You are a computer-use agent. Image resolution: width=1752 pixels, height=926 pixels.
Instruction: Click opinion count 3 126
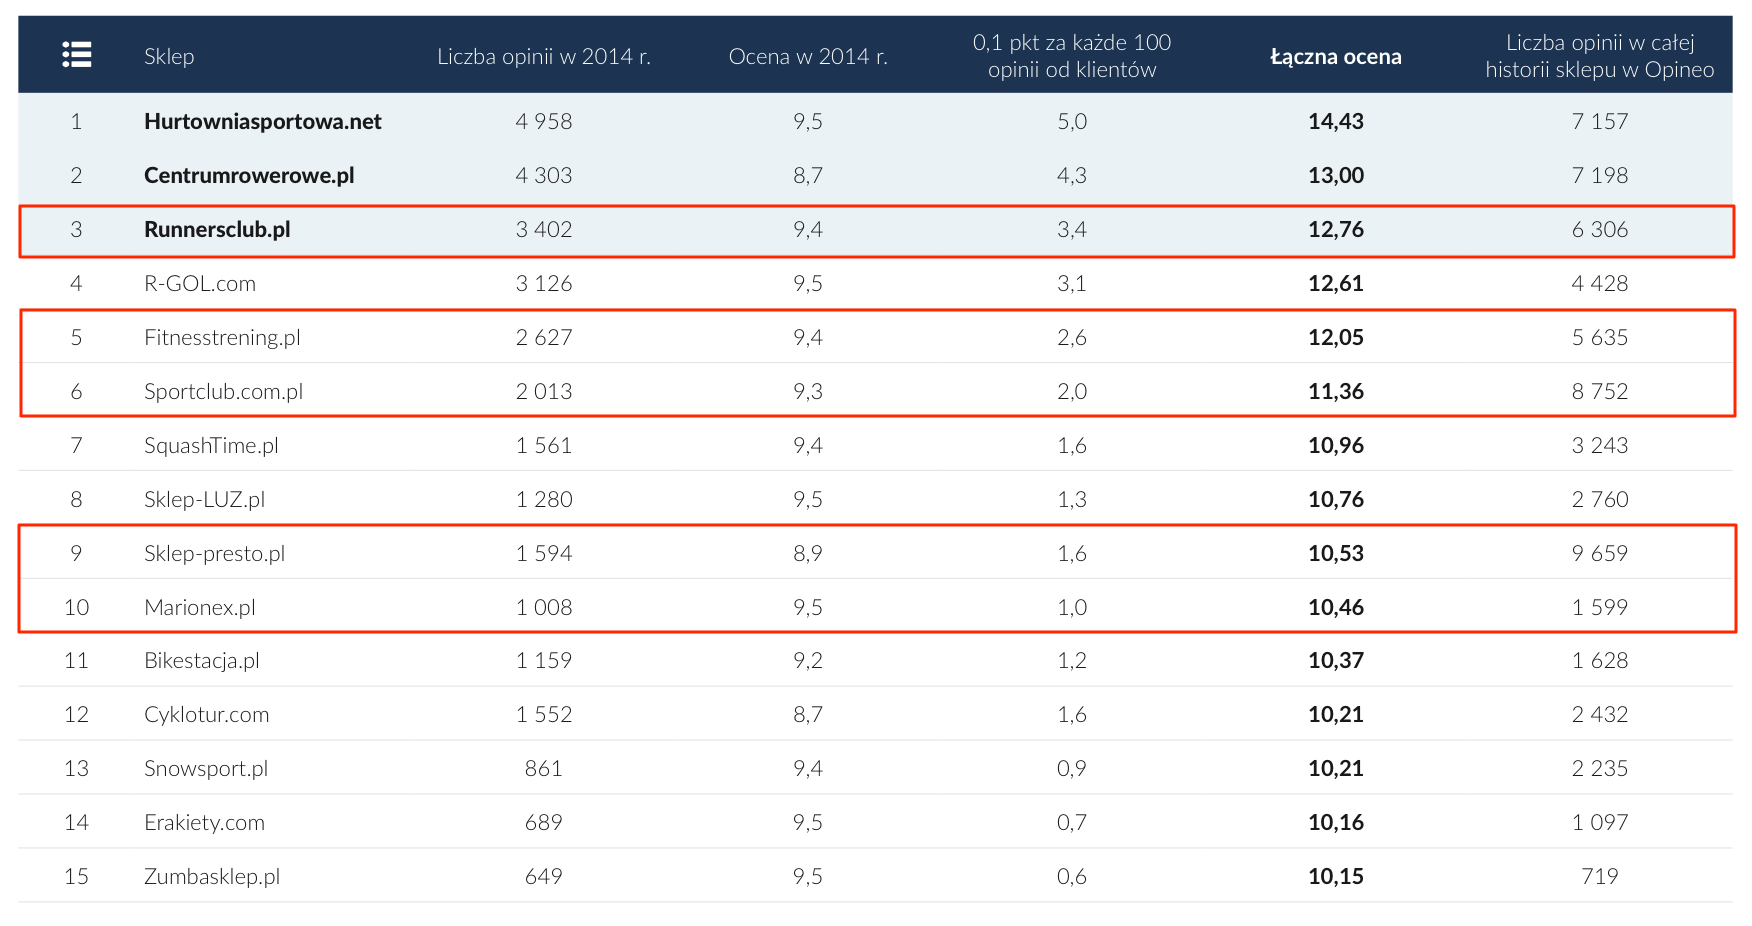(x=544, y=283)
